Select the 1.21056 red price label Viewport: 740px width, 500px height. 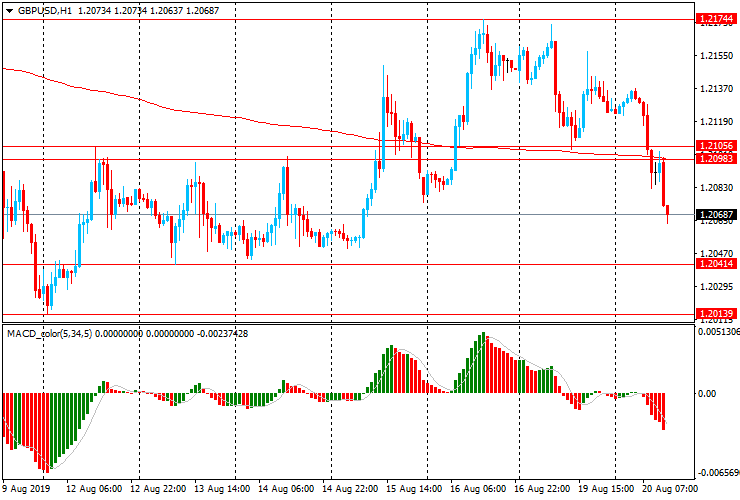[717, 146]
